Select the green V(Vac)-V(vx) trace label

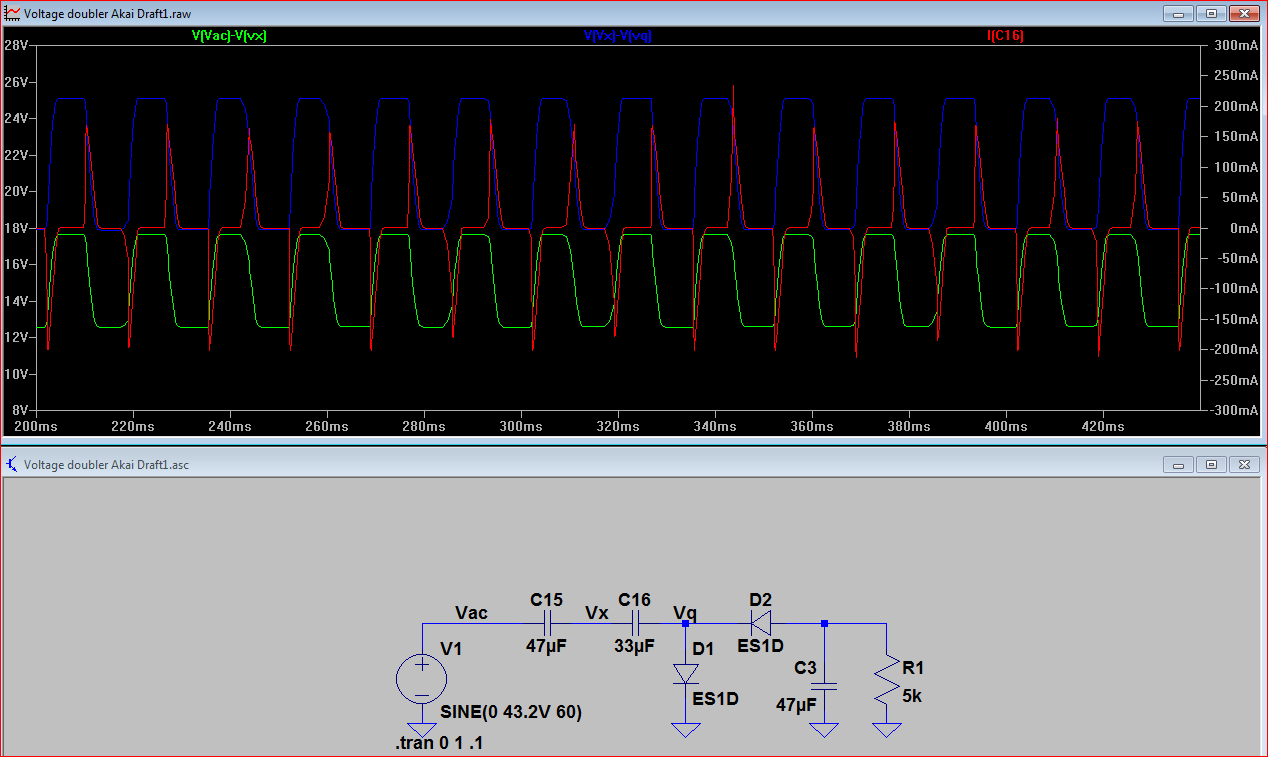point(229,36)
